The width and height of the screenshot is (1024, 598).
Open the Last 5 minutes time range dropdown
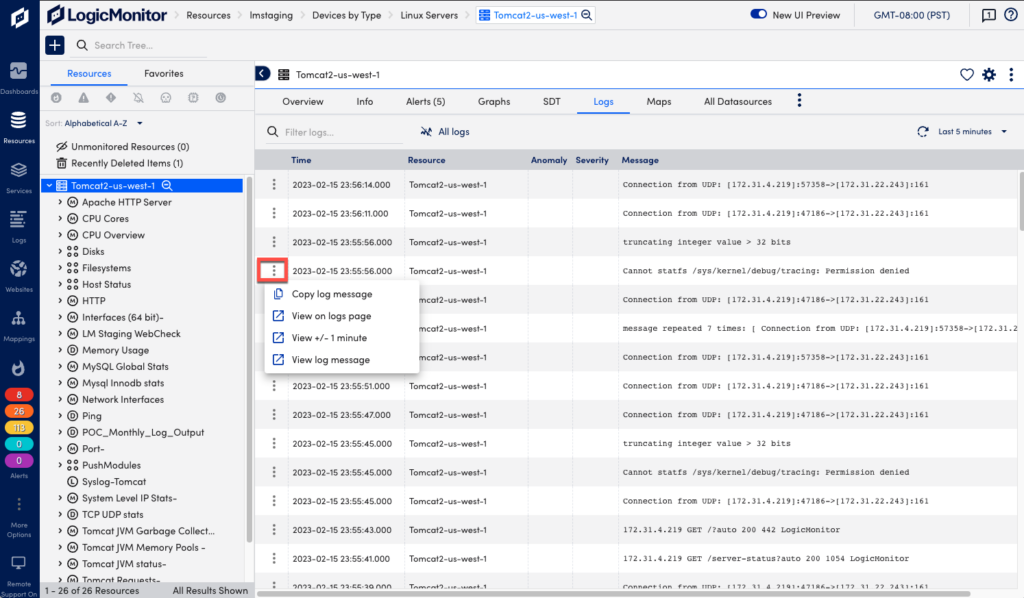point(973,131)
